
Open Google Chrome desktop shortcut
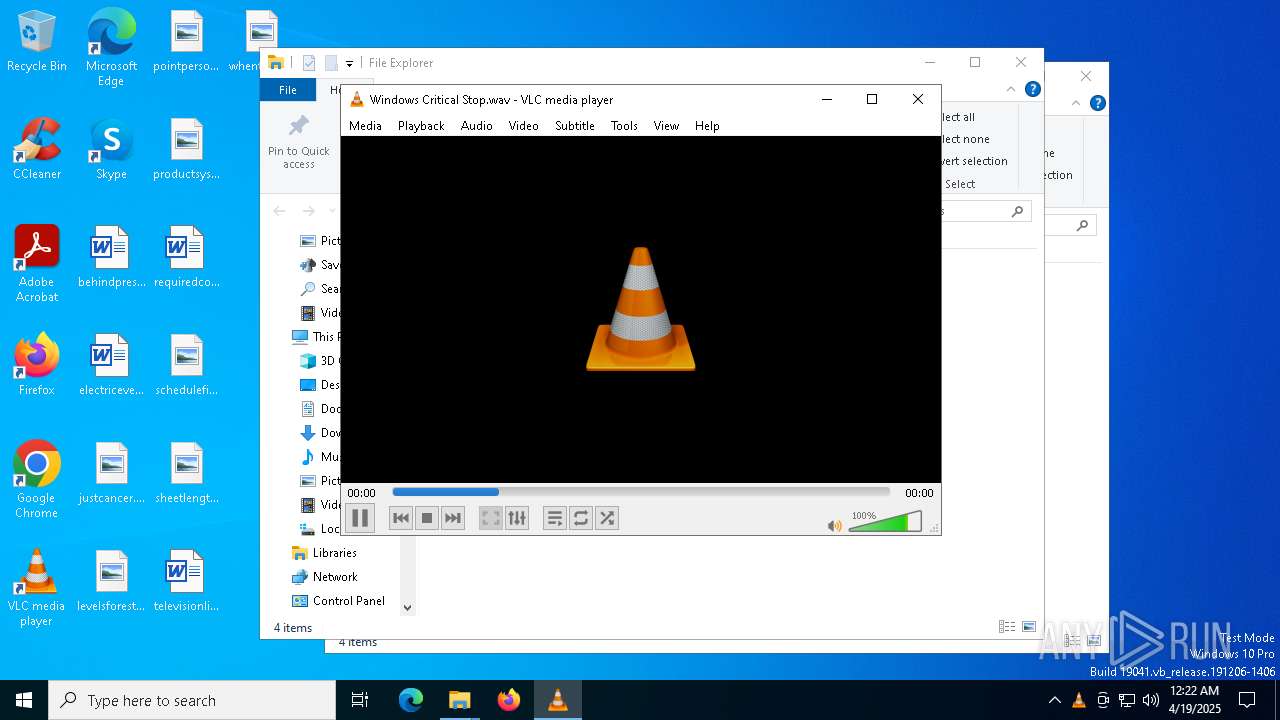[x=37, y=480]
